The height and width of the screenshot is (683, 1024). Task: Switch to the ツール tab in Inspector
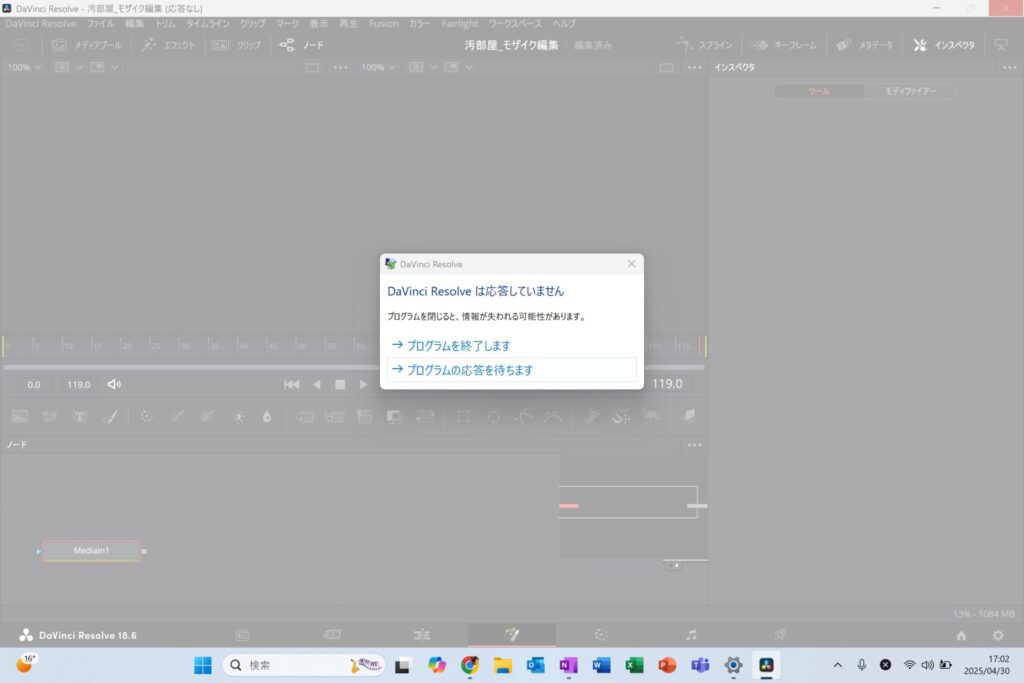click(819, 91)
